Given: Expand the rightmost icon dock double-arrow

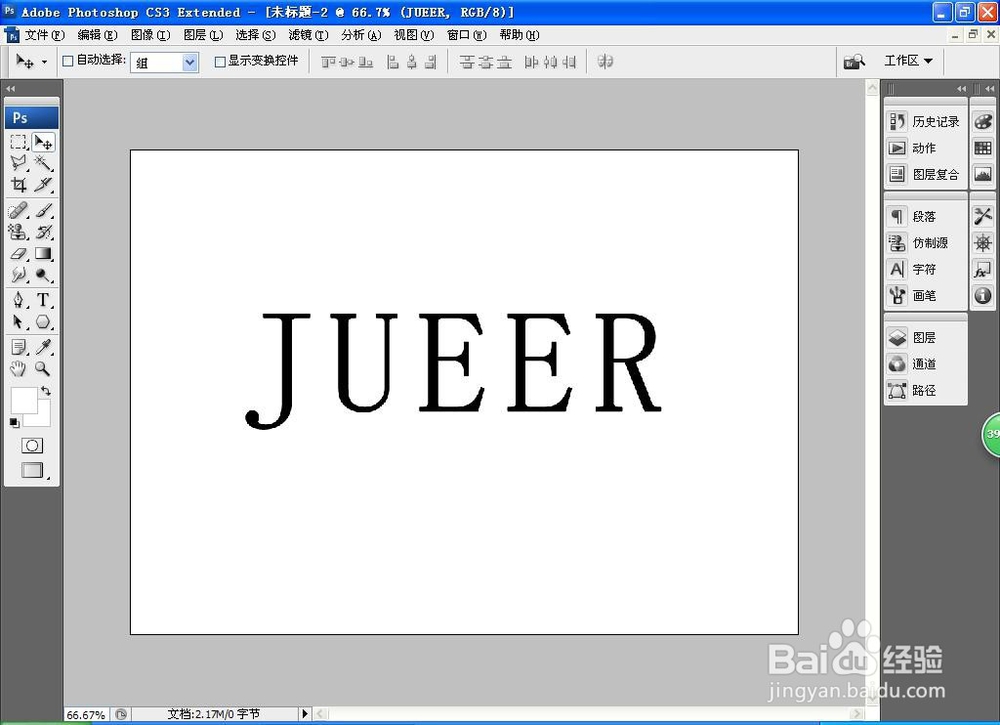Looking at the screenshot, I should tap(989, 88).
